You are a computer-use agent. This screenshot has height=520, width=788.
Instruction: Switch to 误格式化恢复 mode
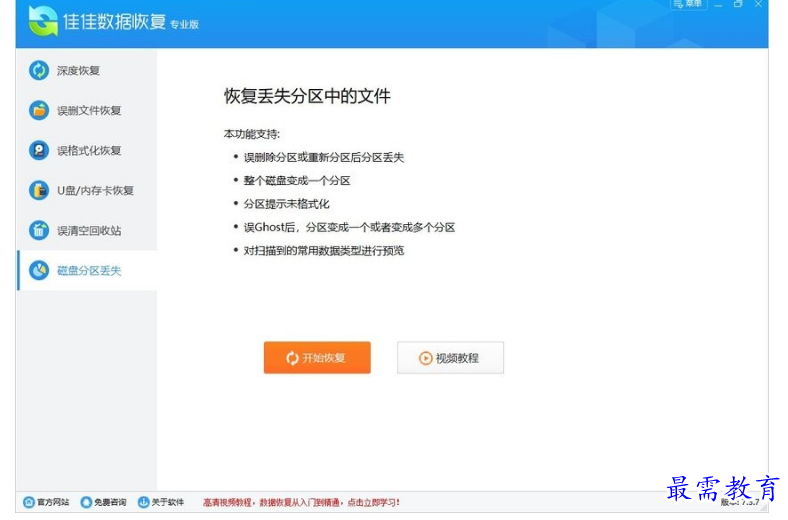tap(87, 150)
